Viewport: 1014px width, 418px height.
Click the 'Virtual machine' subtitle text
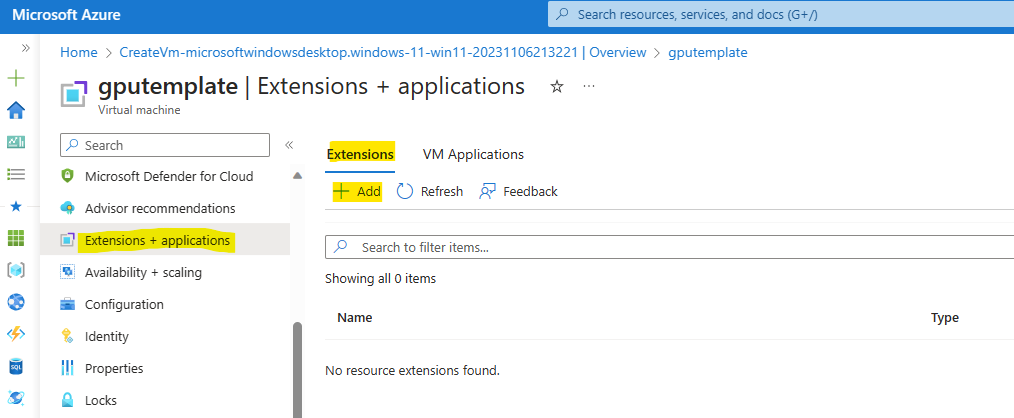[x=139, y=110]
